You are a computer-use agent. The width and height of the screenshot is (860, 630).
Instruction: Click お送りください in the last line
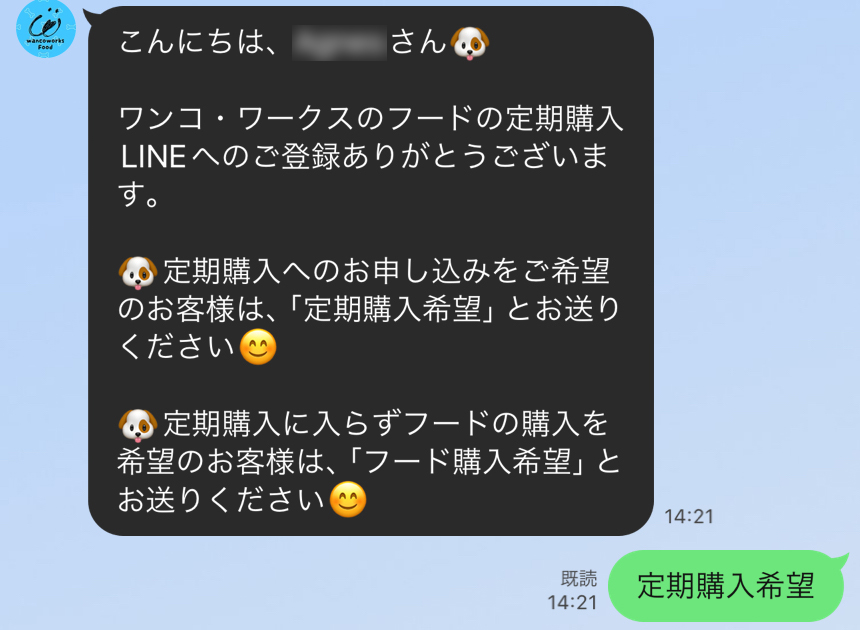222,500
